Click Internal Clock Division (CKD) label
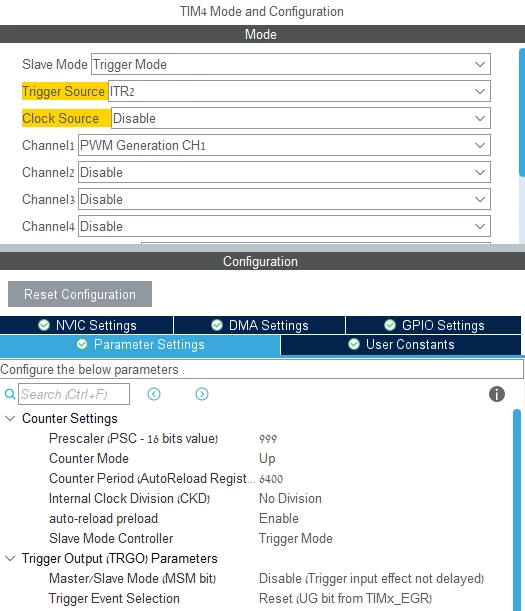This screenshot has height=611, width=525. pos(129,498)
